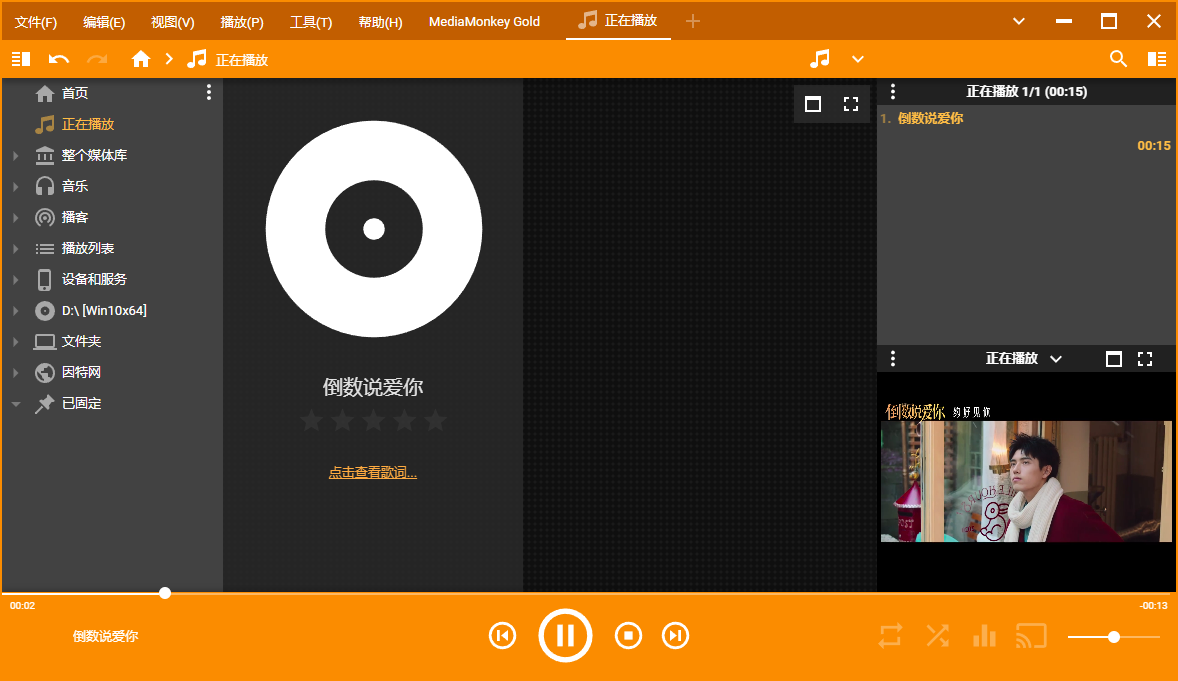This screenshot has height=681, width=1178.
Task: Toggle the sidebar with the hamburger icon
Action: (x=20, y=59)
